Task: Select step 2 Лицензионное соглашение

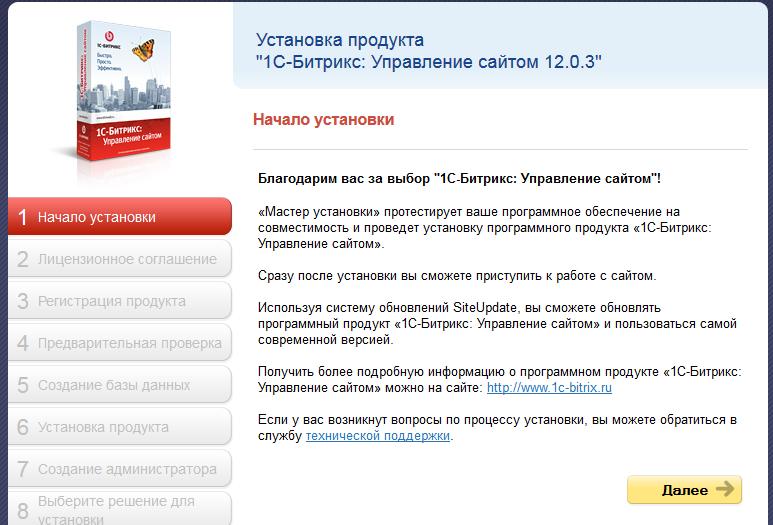Action: coord(120,259)
